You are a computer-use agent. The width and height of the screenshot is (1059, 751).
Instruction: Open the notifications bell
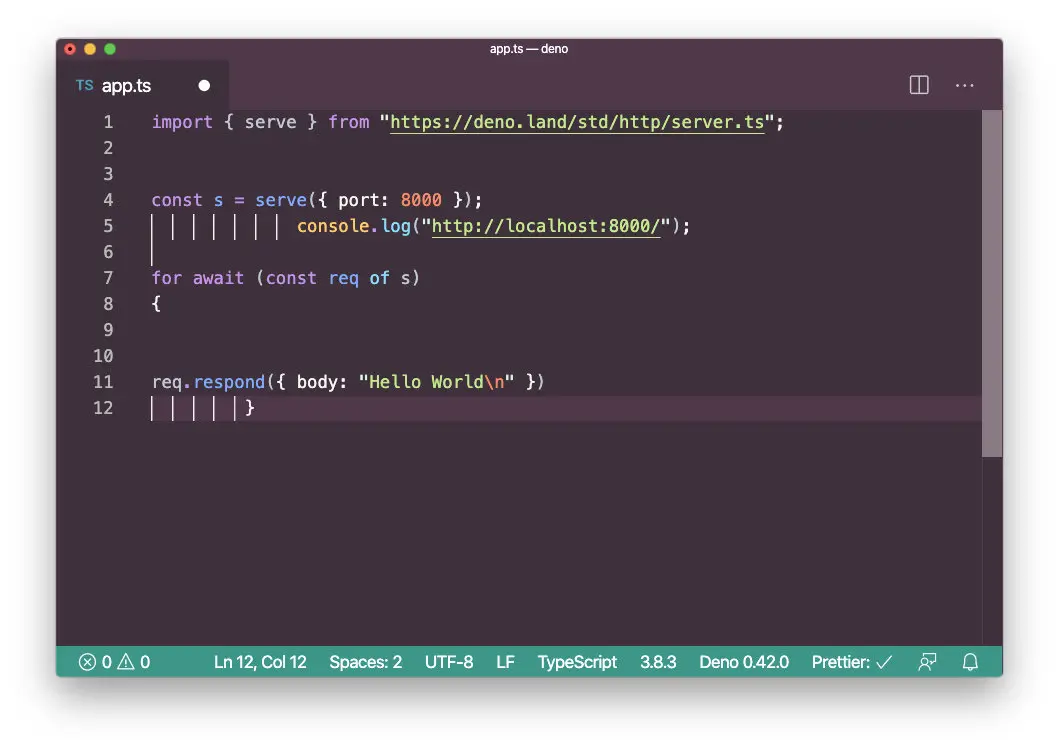[970, 662]
